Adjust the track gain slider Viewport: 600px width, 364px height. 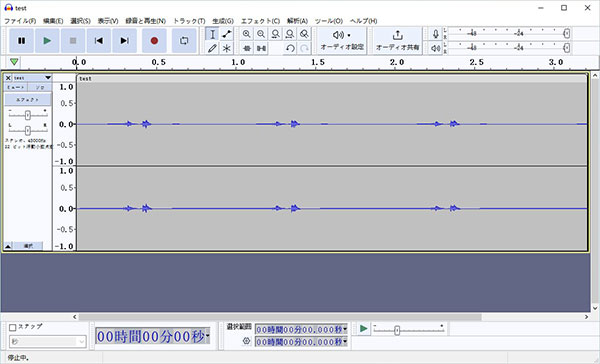pos(28,115)
